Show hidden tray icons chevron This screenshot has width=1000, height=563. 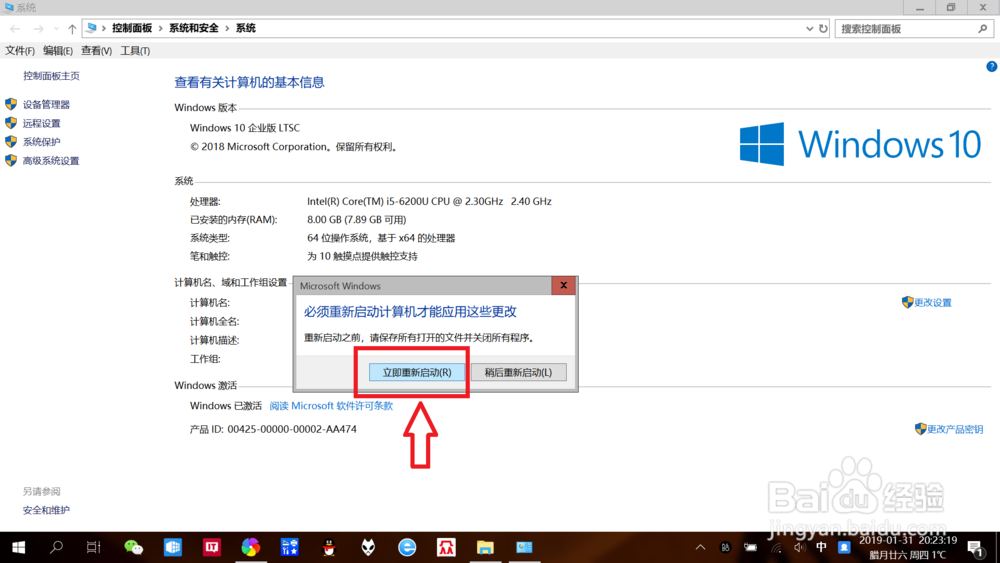click(x=700, y=547)
